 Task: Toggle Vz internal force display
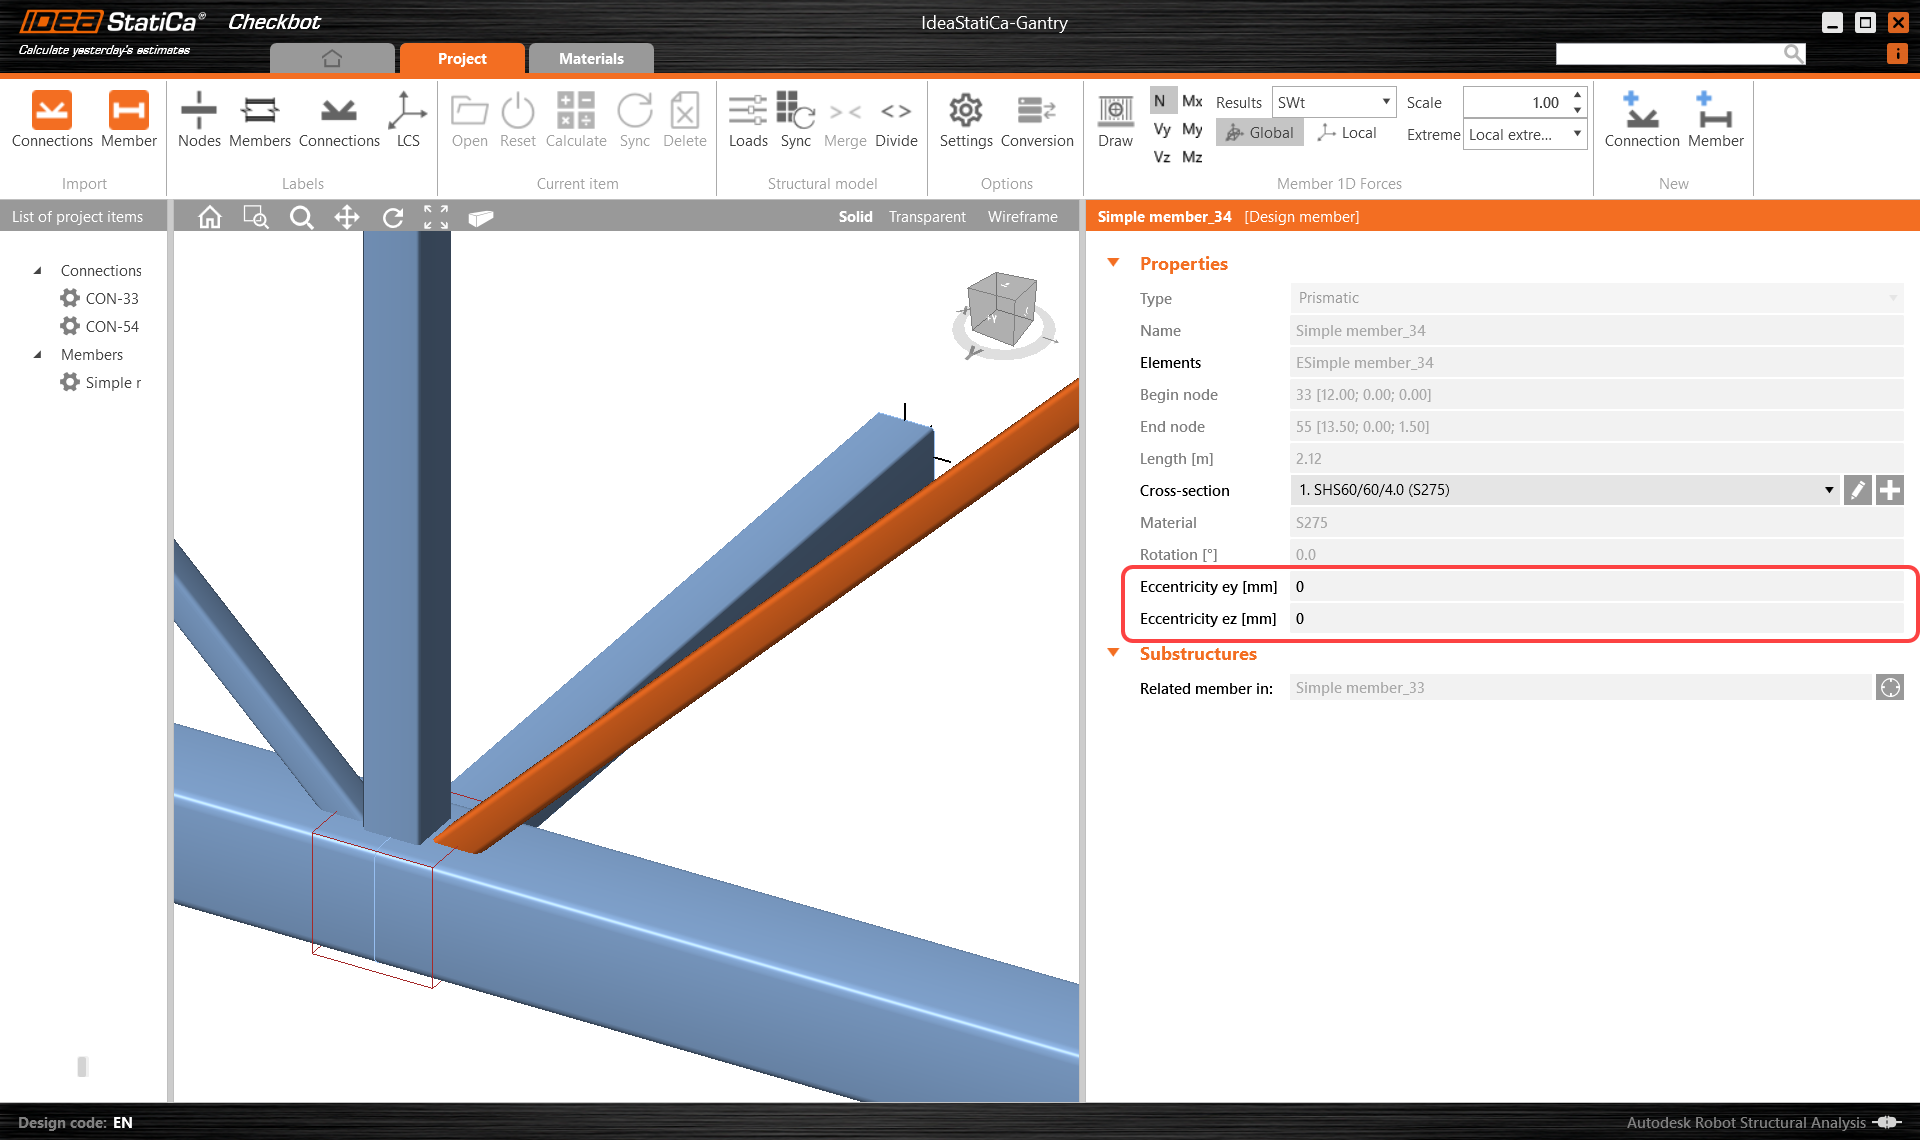1161,157
